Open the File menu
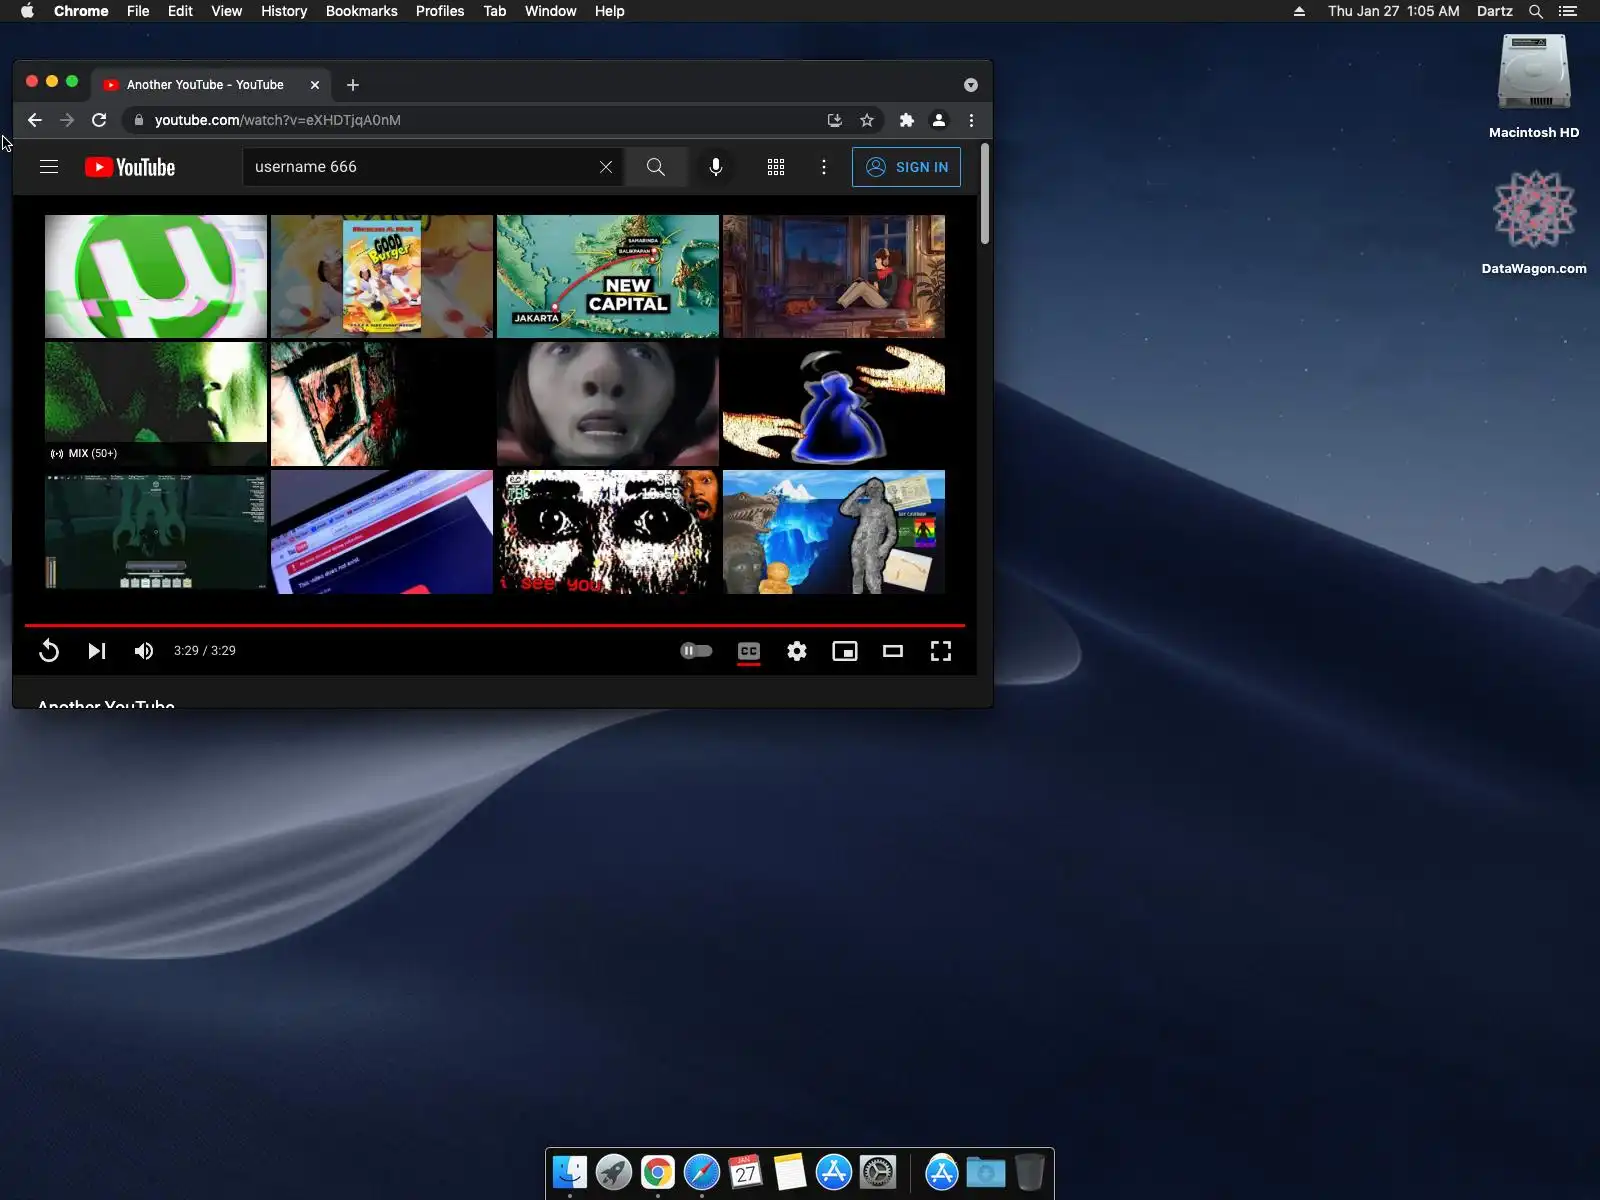1600x1200 pixels. [x=138, y=11]
